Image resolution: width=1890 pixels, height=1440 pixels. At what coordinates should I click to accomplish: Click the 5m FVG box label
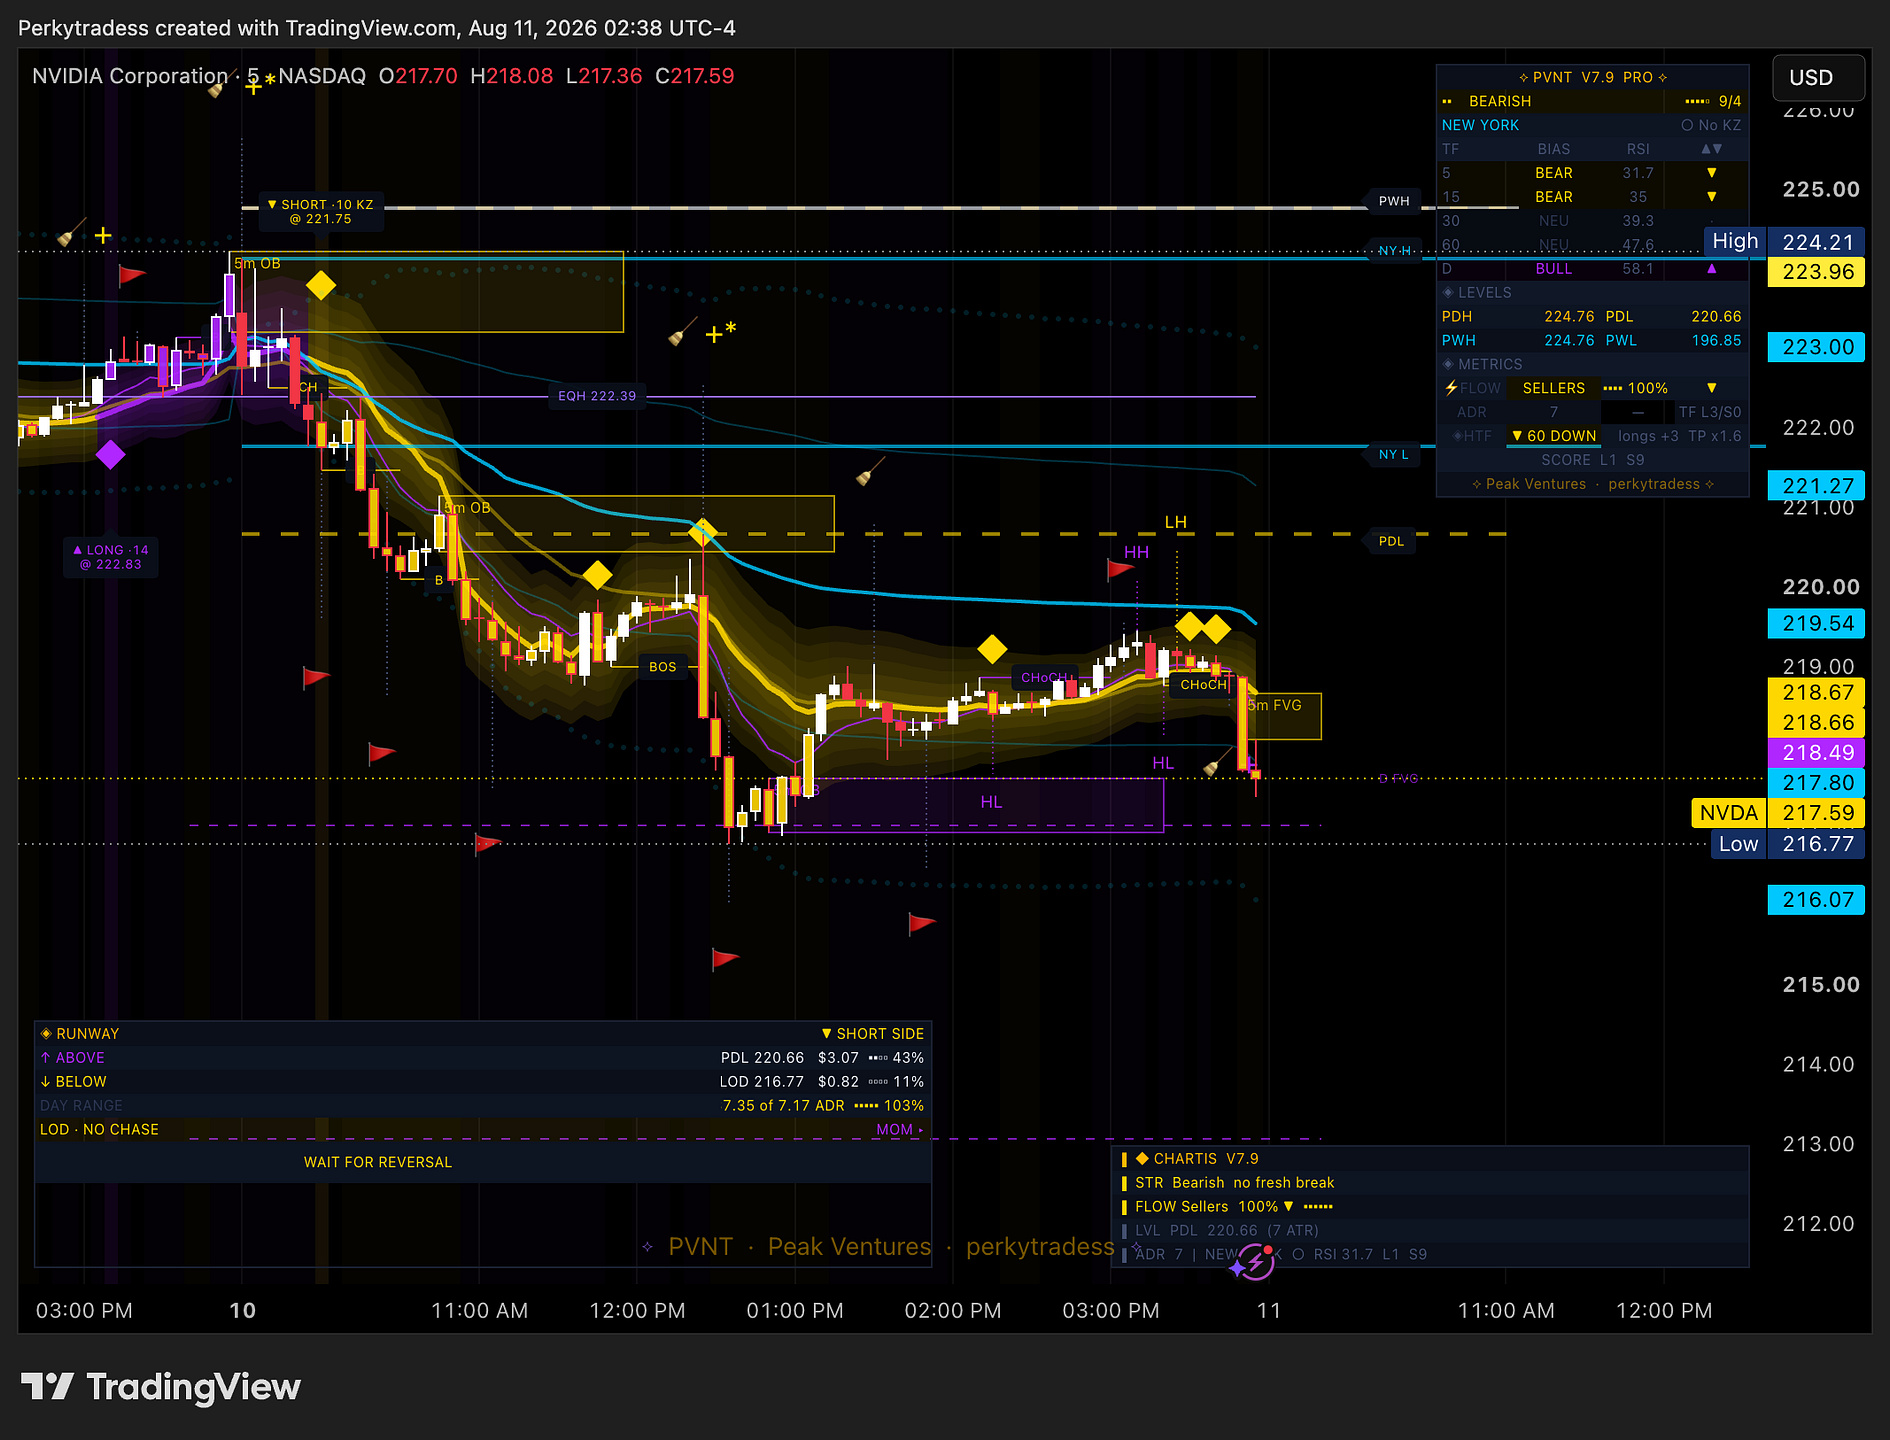click(1275, 705)
